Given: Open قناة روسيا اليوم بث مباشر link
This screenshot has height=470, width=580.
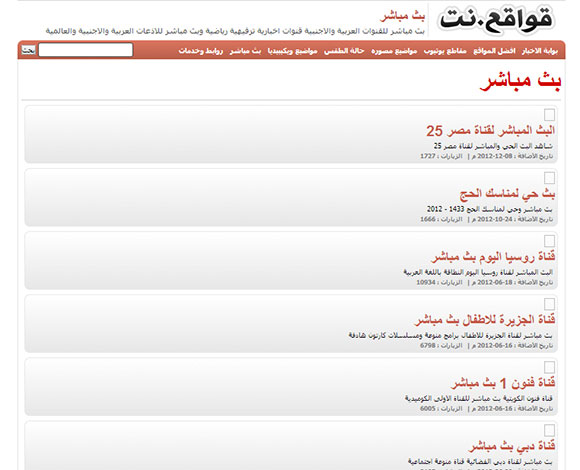Looking at the screenshot, I should pos(493,257).
